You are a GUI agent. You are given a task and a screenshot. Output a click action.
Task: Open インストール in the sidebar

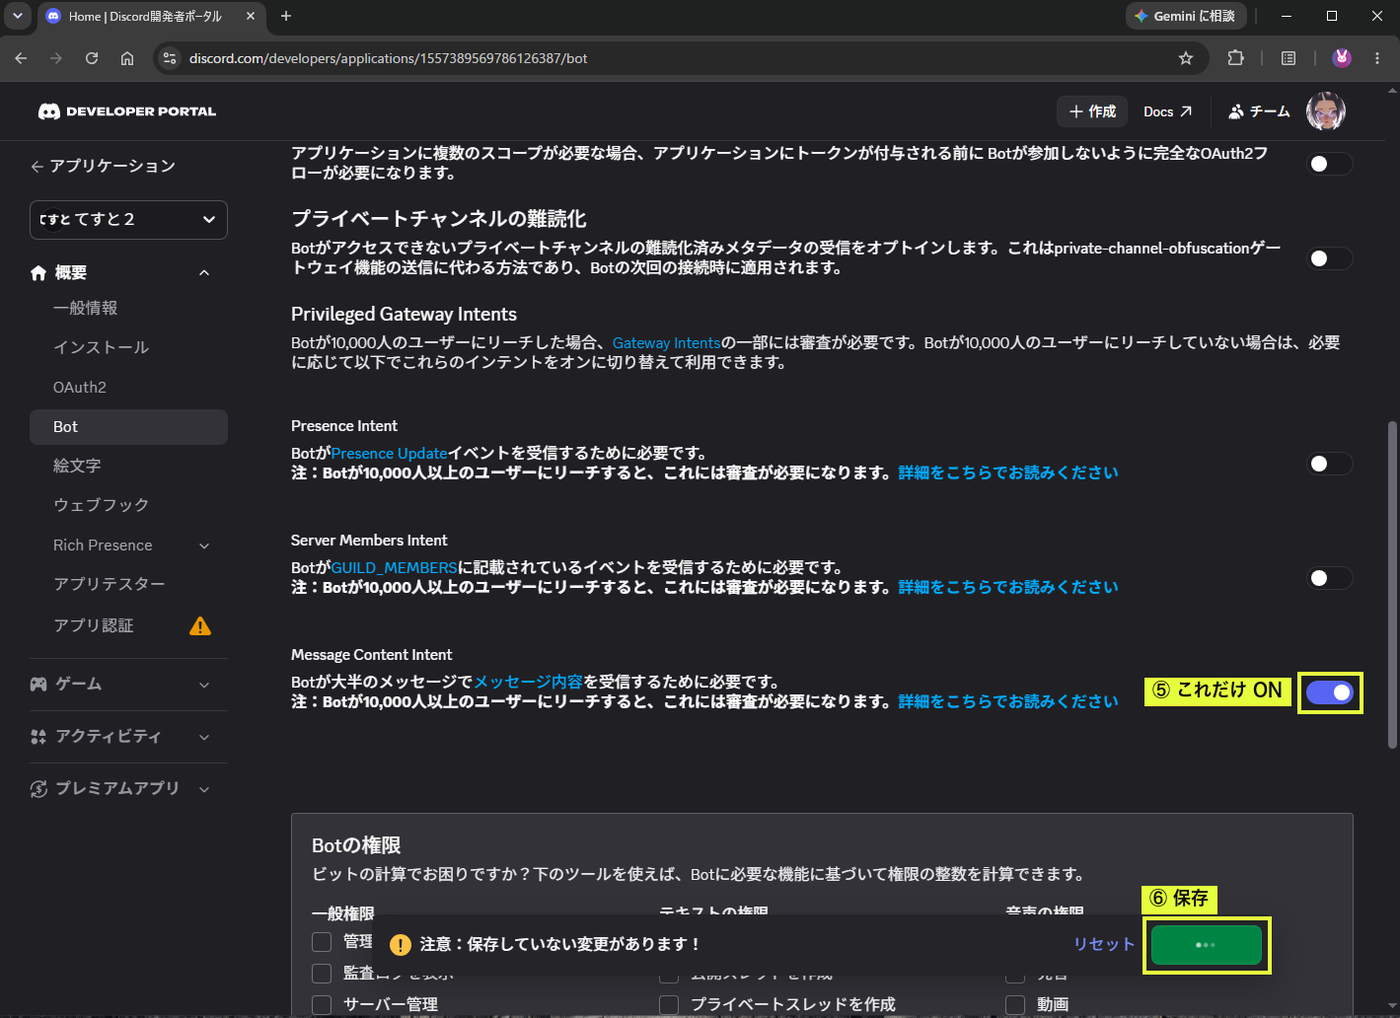129,347
